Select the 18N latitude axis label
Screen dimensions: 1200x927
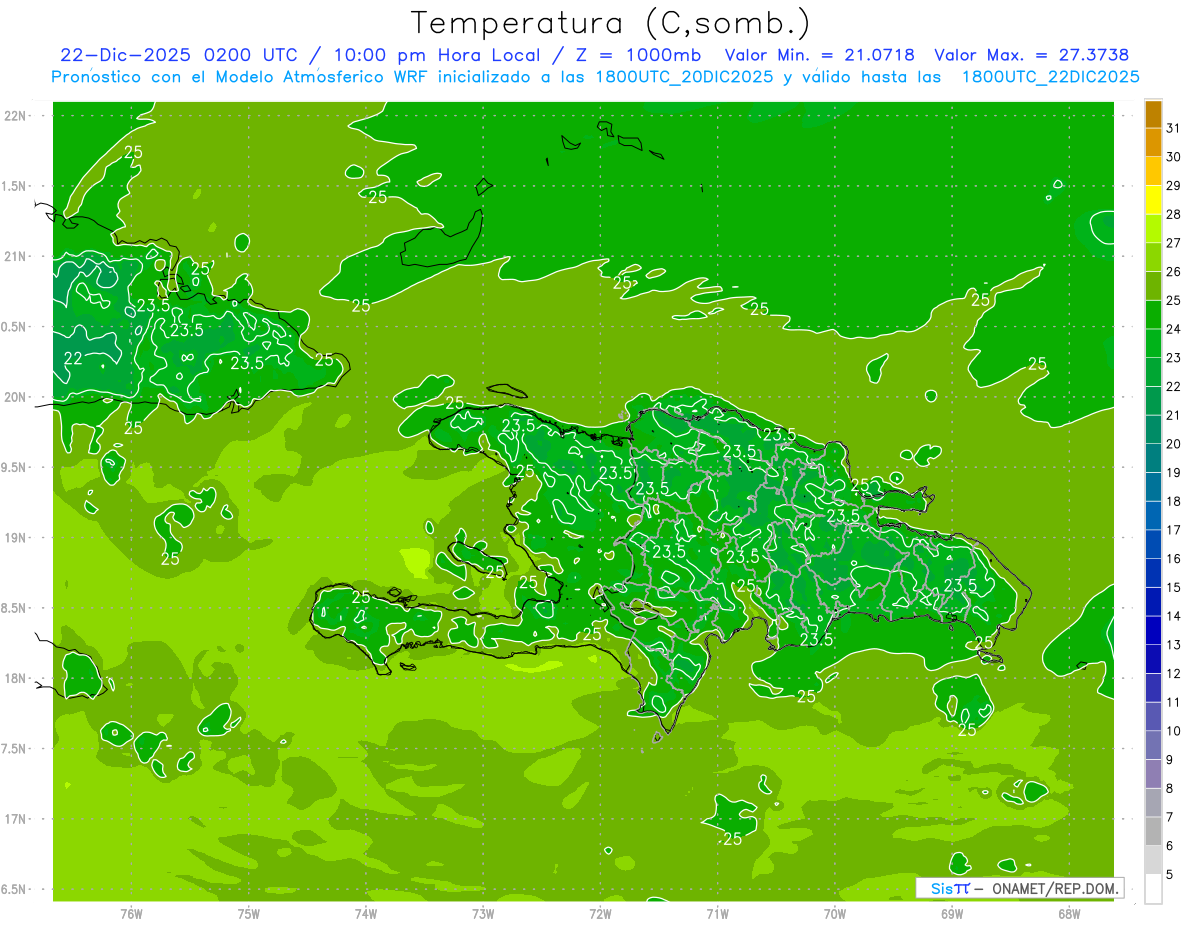click(x=16, y=678)
